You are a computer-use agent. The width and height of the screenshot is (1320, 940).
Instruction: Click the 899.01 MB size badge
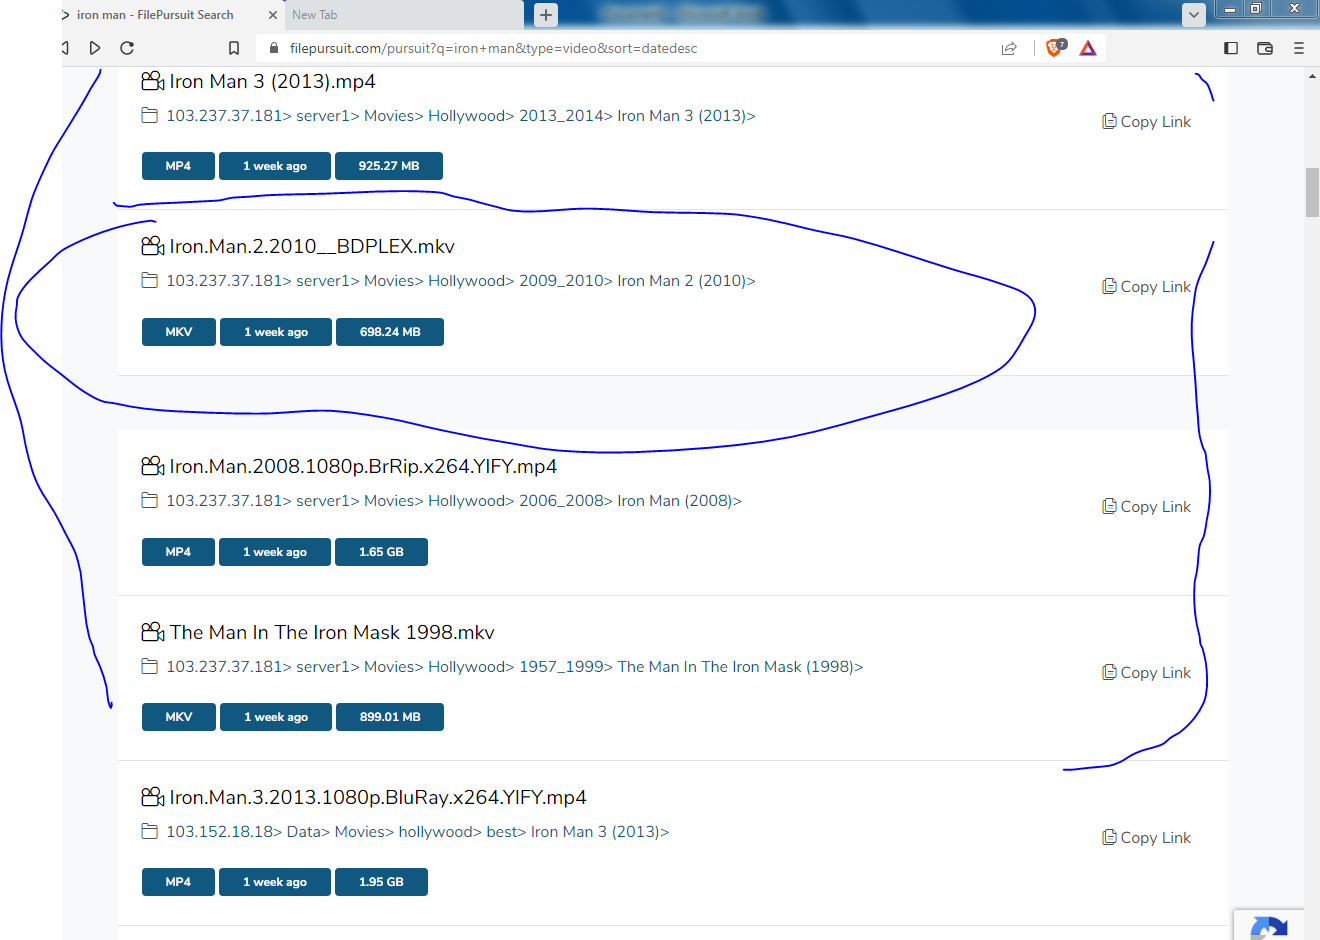point(390,717)
